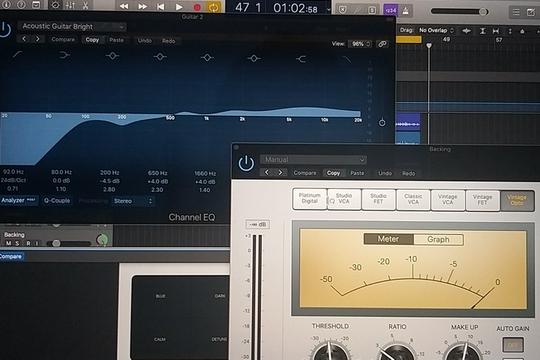
Task: Toggle the high-pass filter band in Channel EQ
Action: coord(17,54)
